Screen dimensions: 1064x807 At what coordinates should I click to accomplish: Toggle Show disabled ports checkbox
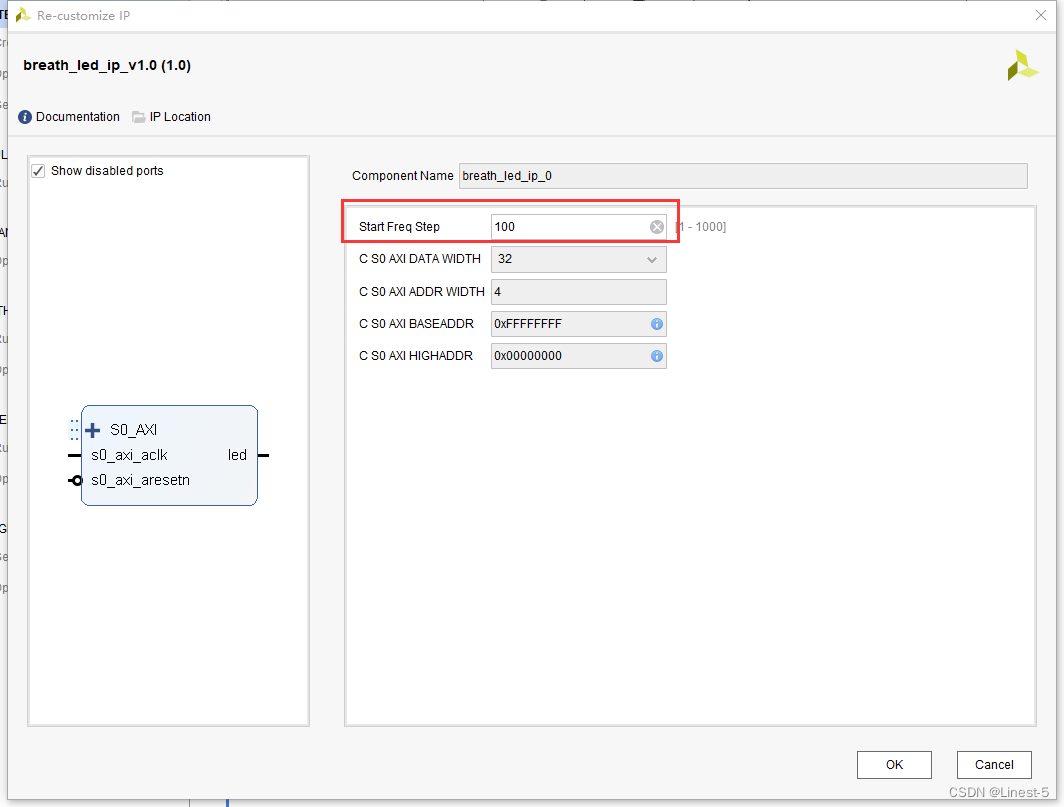point(39,171)
